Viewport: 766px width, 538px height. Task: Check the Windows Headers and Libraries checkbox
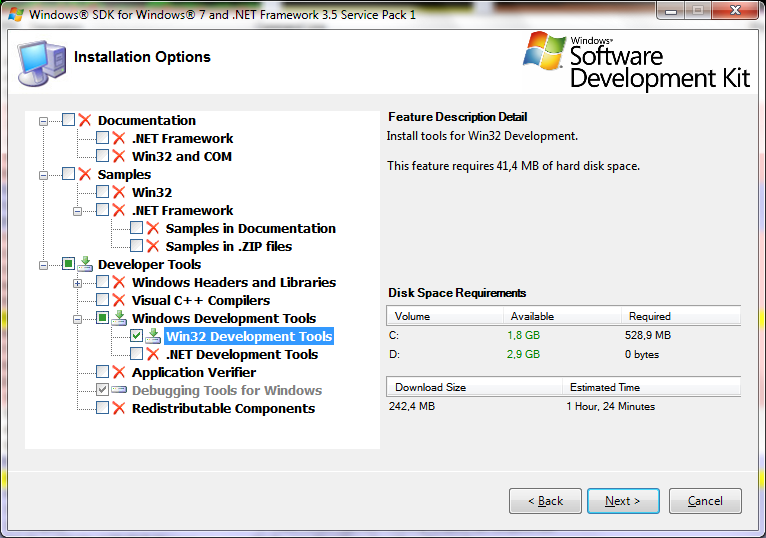(102, 282)
